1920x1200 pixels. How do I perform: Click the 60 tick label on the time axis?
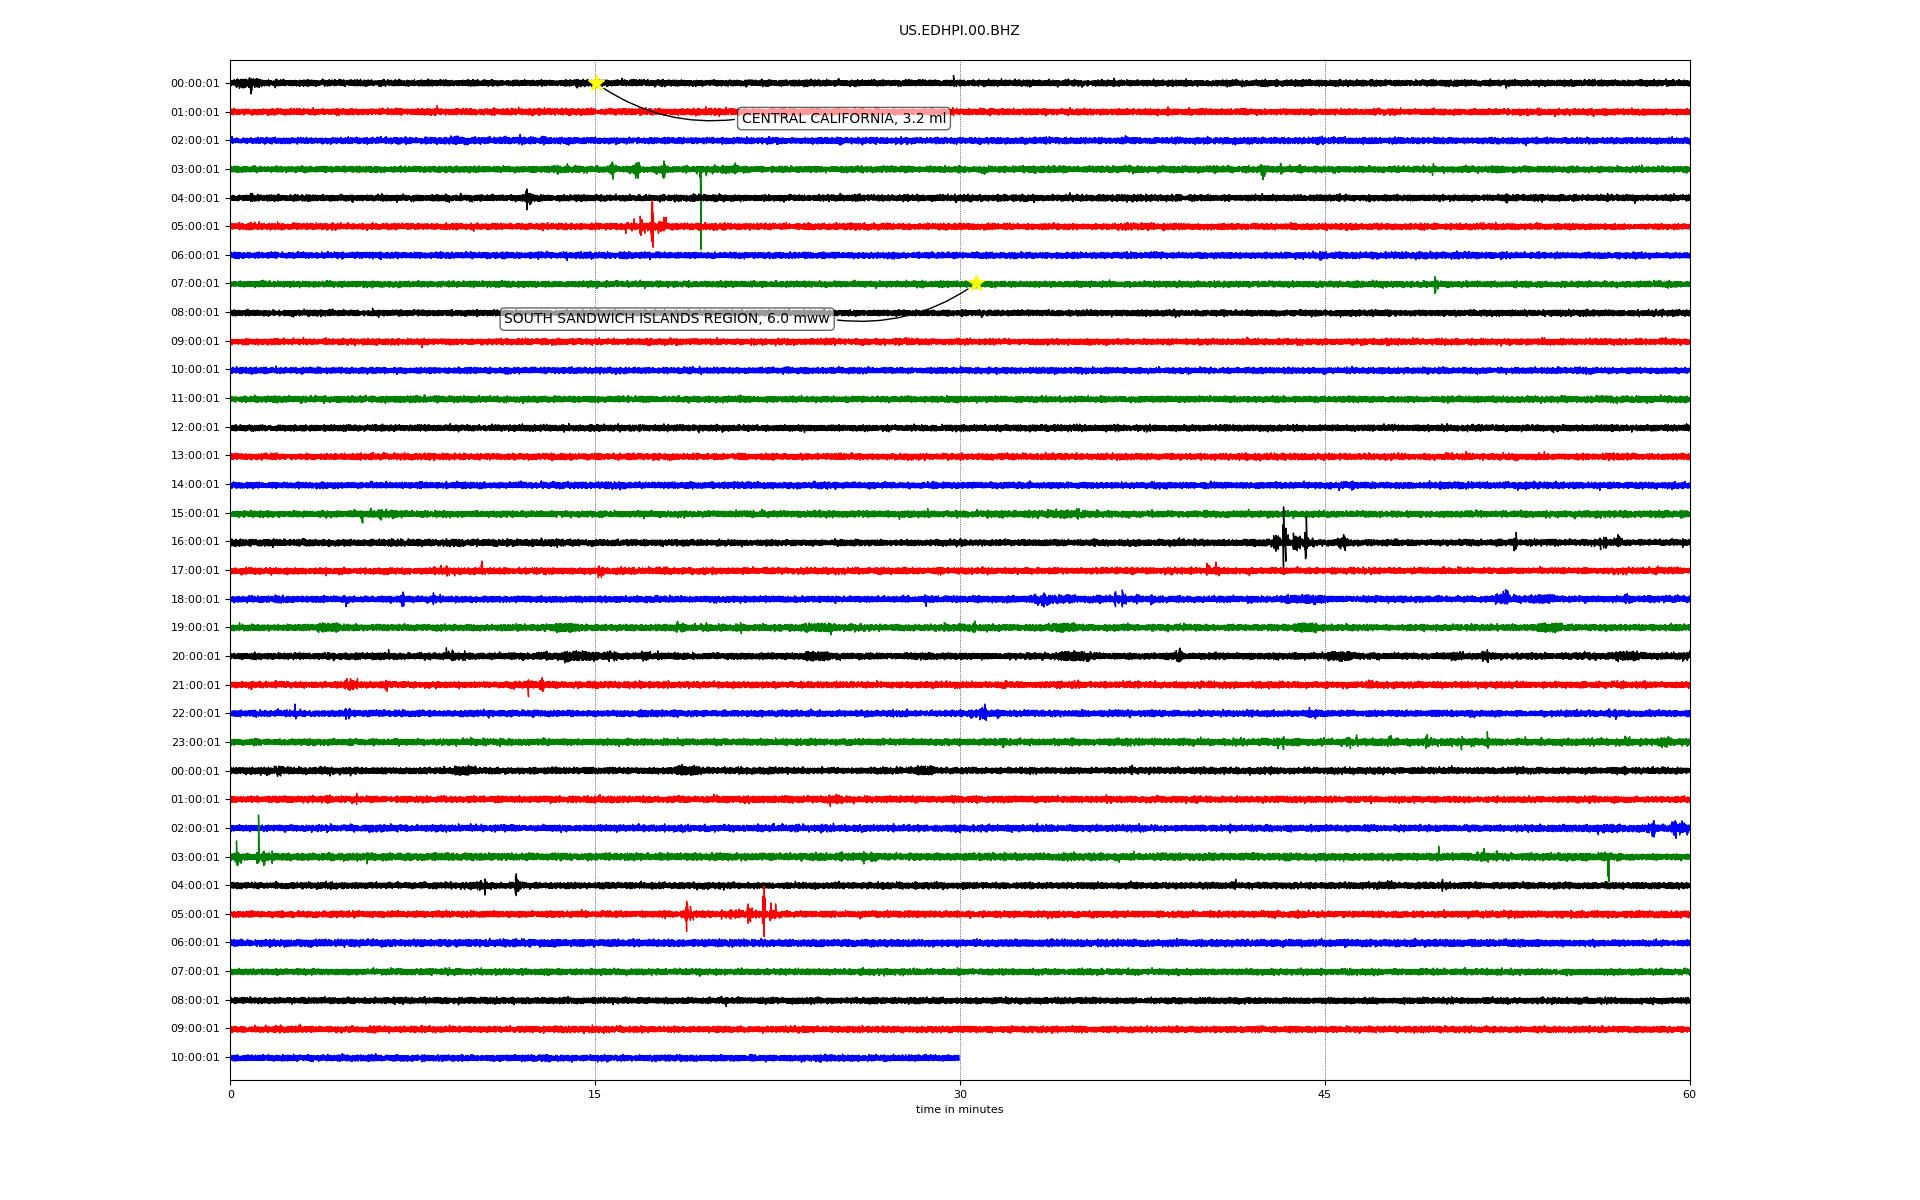(x=1689, y=1094)
